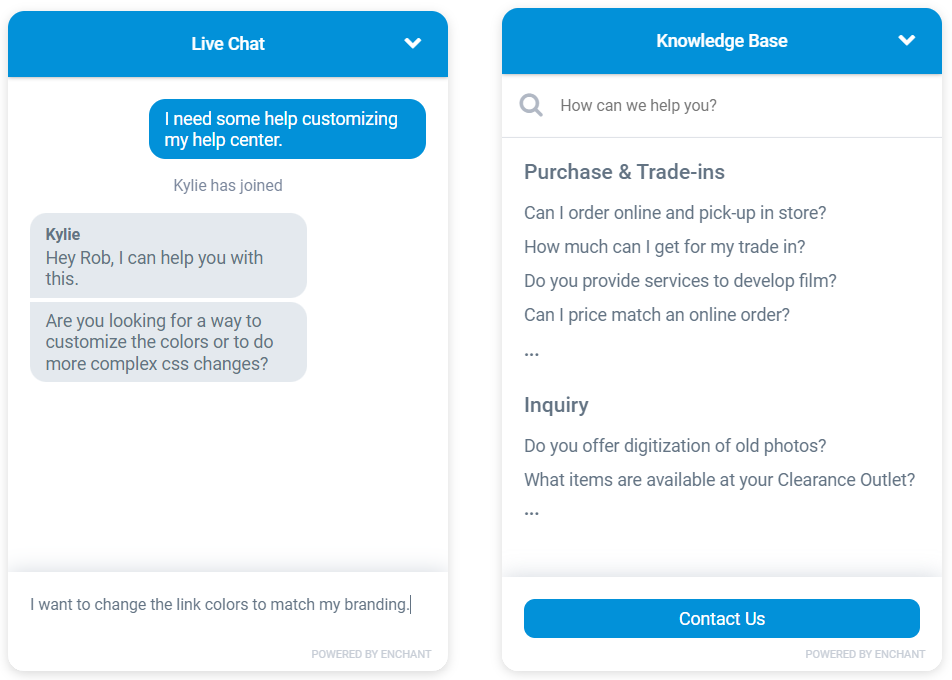Open 'Can I order online and pick-up in store?'

click(675, 213)
